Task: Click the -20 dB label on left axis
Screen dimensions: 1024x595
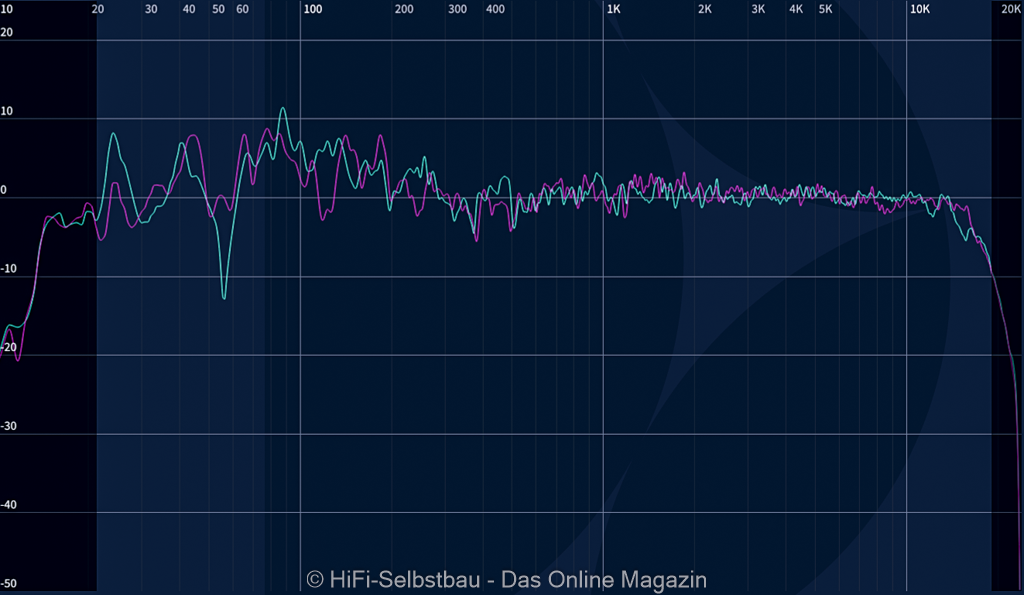Action: (8, 348)
